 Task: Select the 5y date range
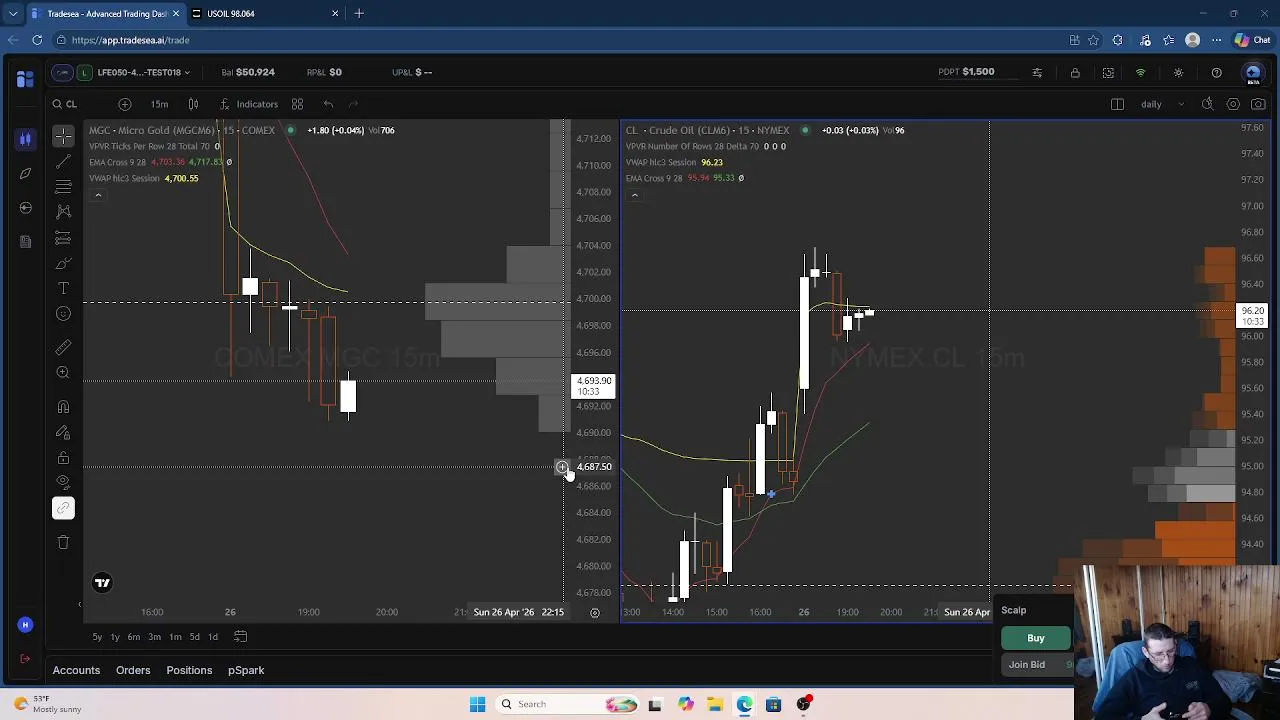(97, 637)
